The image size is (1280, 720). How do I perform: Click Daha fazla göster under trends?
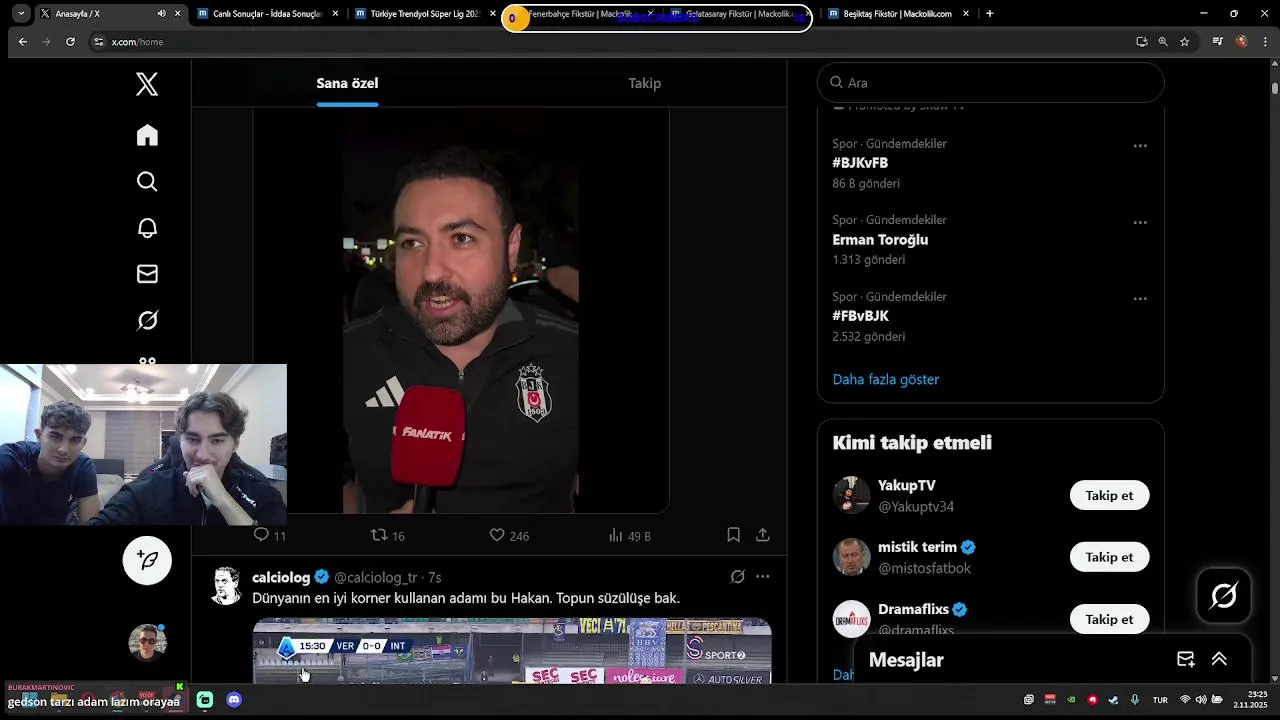click(x=886, y=379)
